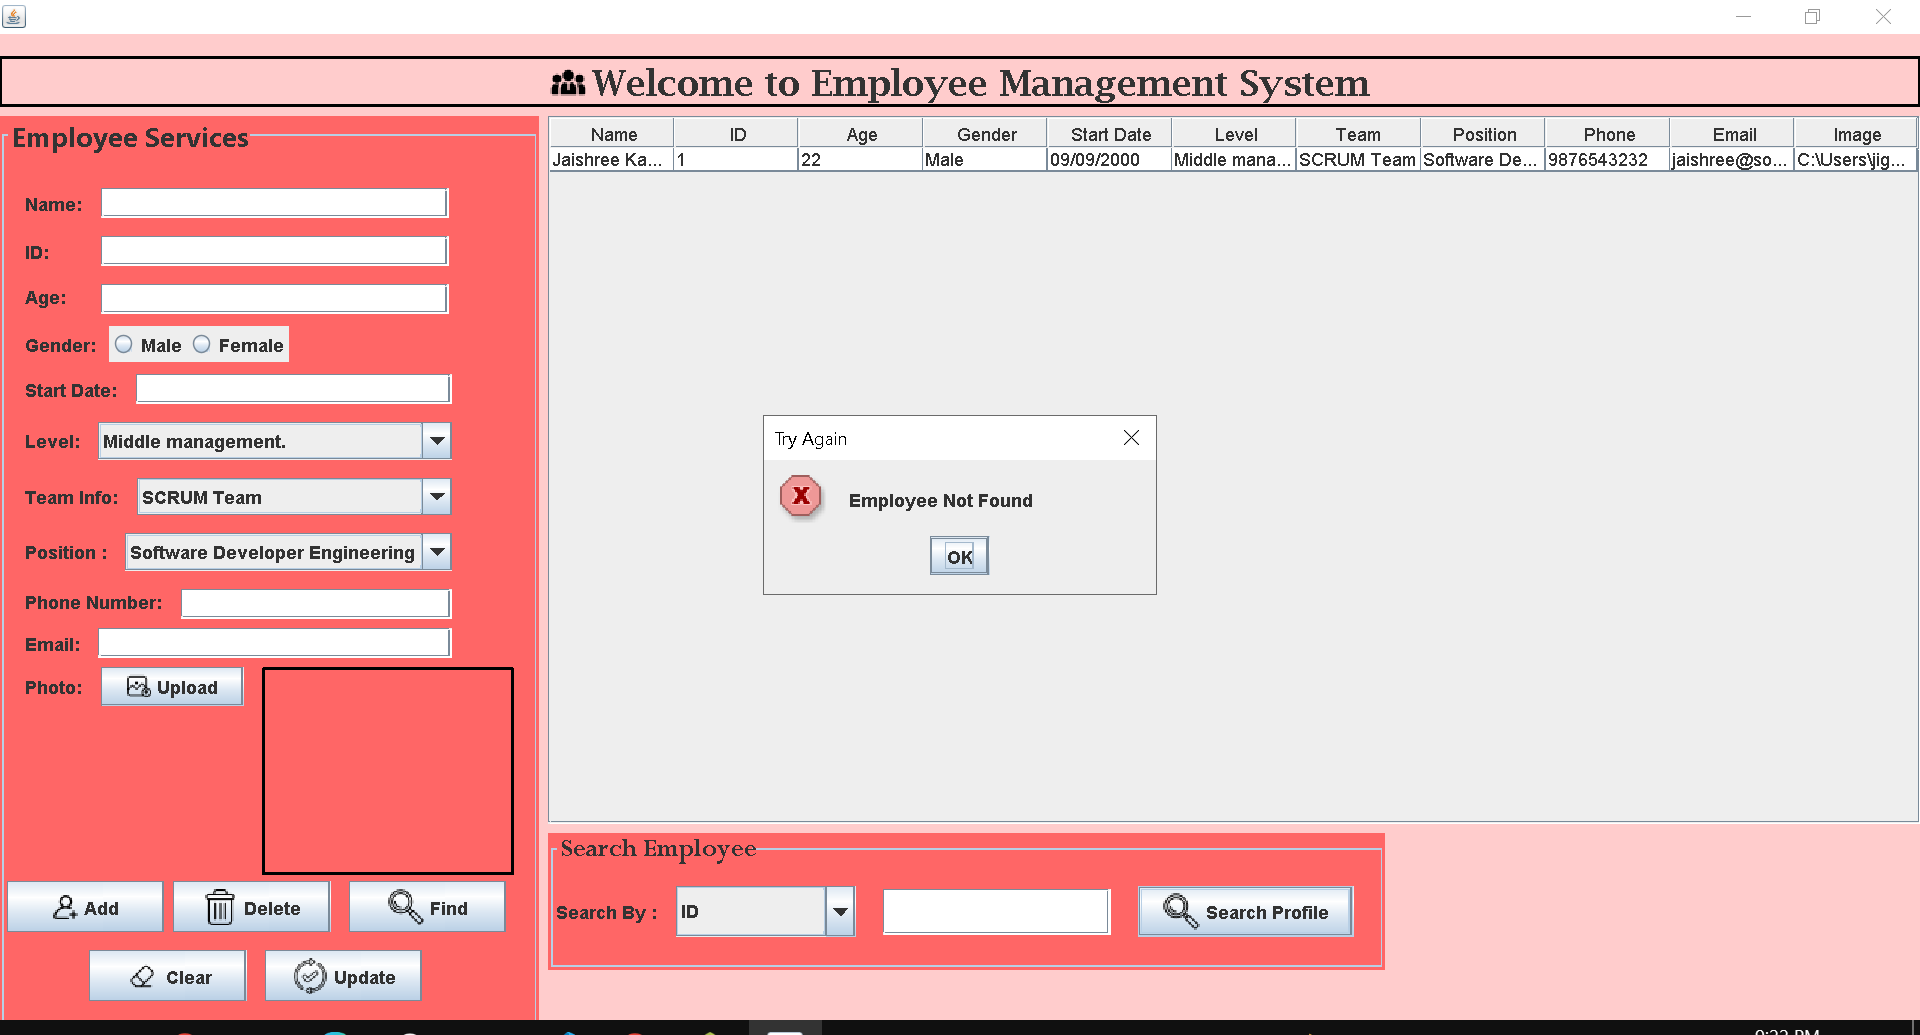Open the Team Info SCRUM Team dropdown
1920x1035 pixels.
436,497
